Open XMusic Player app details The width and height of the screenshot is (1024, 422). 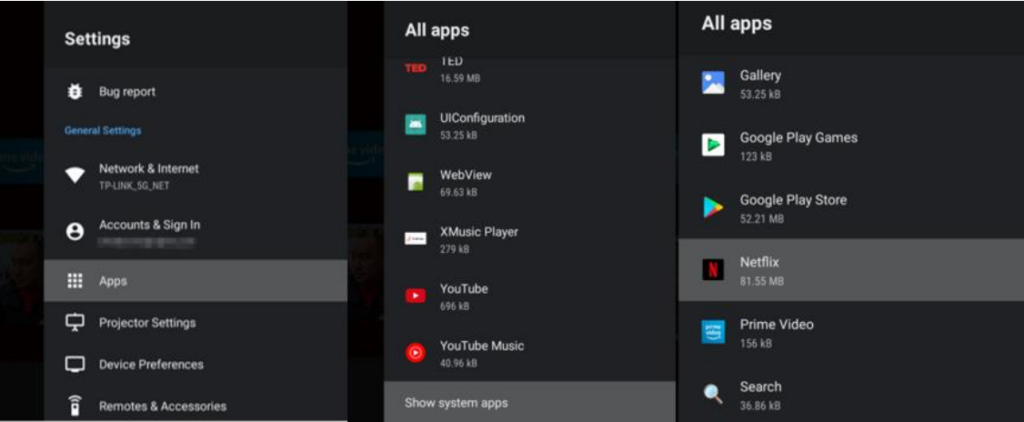click(x=530, y=239)
